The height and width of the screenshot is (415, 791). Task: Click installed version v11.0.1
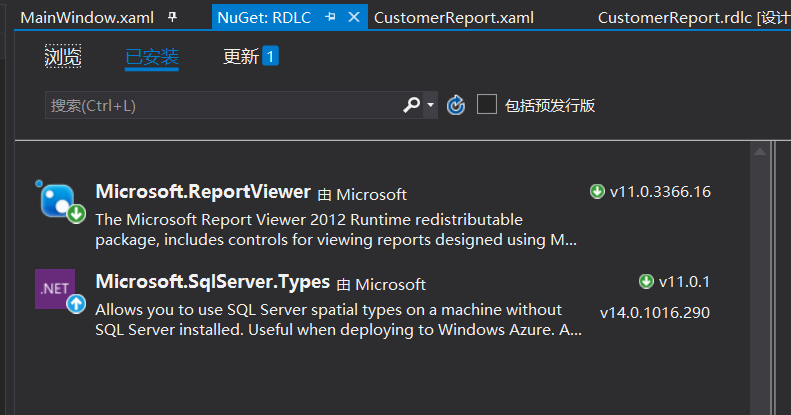point(684,281)
